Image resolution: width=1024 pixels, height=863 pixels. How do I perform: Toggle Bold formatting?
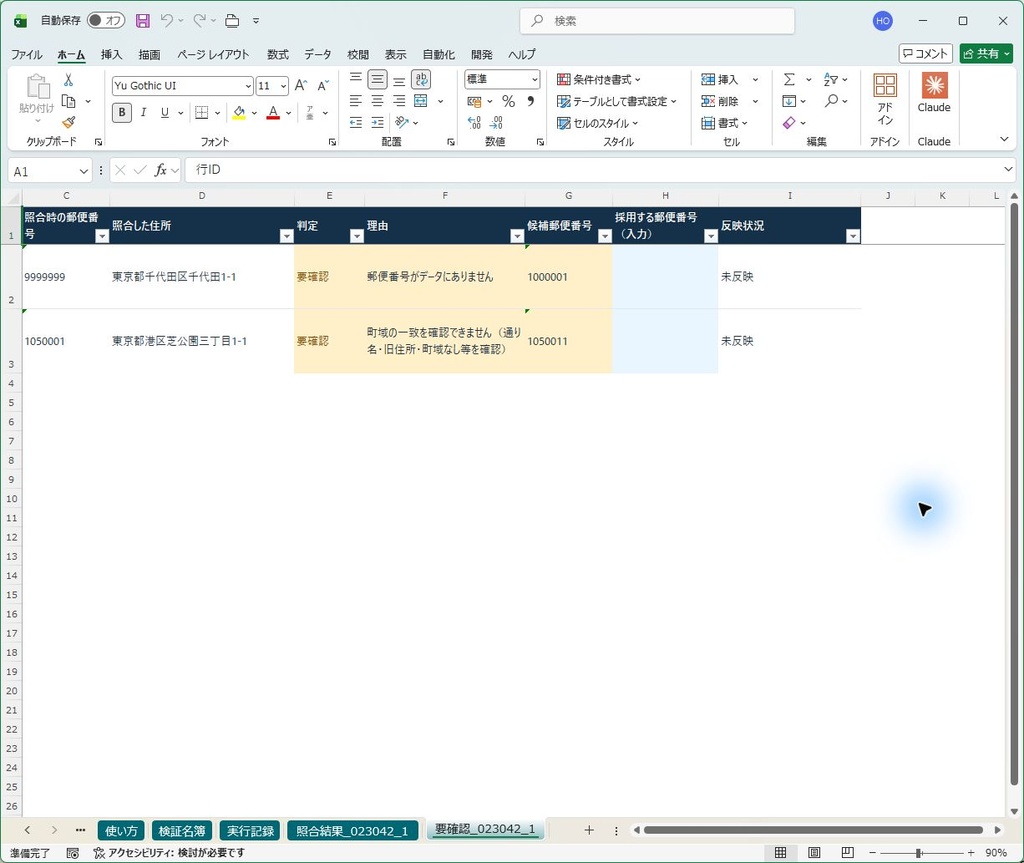coord(121,112)
